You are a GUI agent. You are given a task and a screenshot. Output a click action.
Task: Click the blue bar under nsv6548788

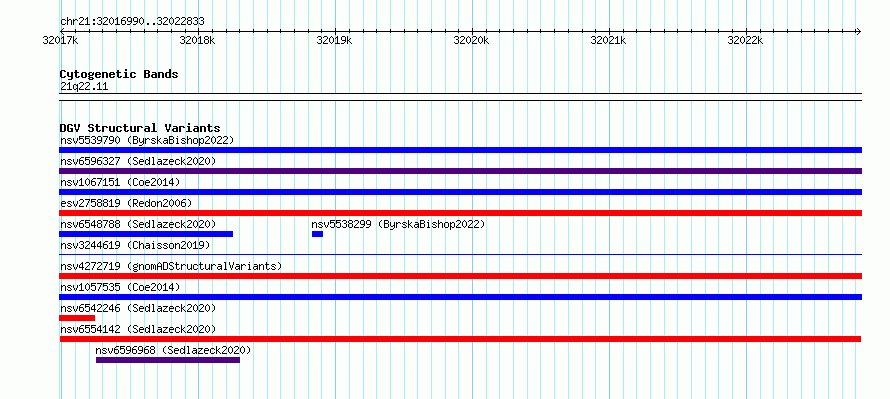pos(146,234)
